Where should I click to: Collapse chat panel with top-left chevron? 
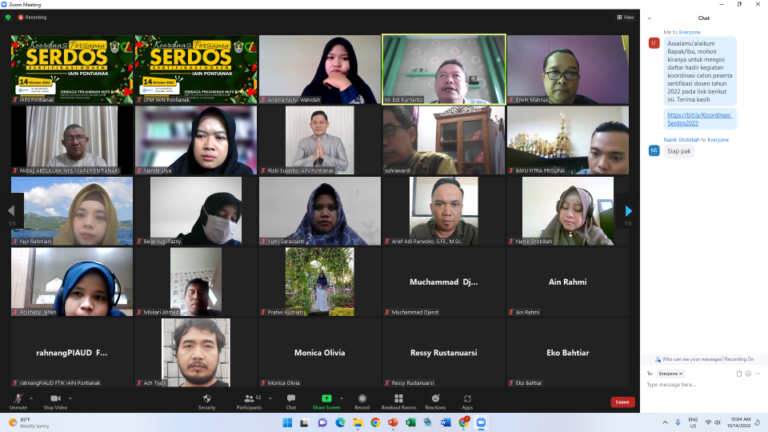(649, 18)
